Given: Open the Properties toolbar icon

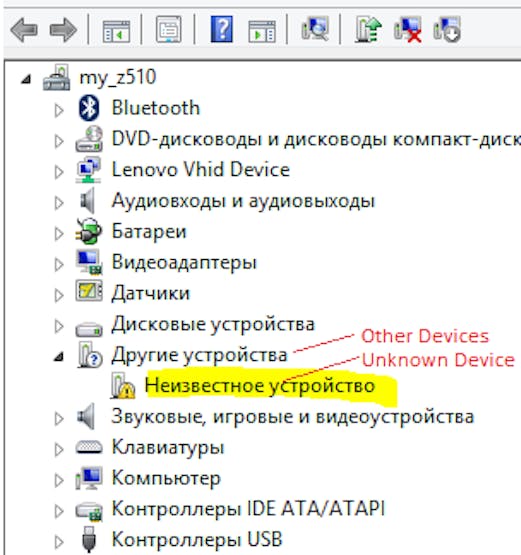Looking at the screenshot, I should click(169, 30).
